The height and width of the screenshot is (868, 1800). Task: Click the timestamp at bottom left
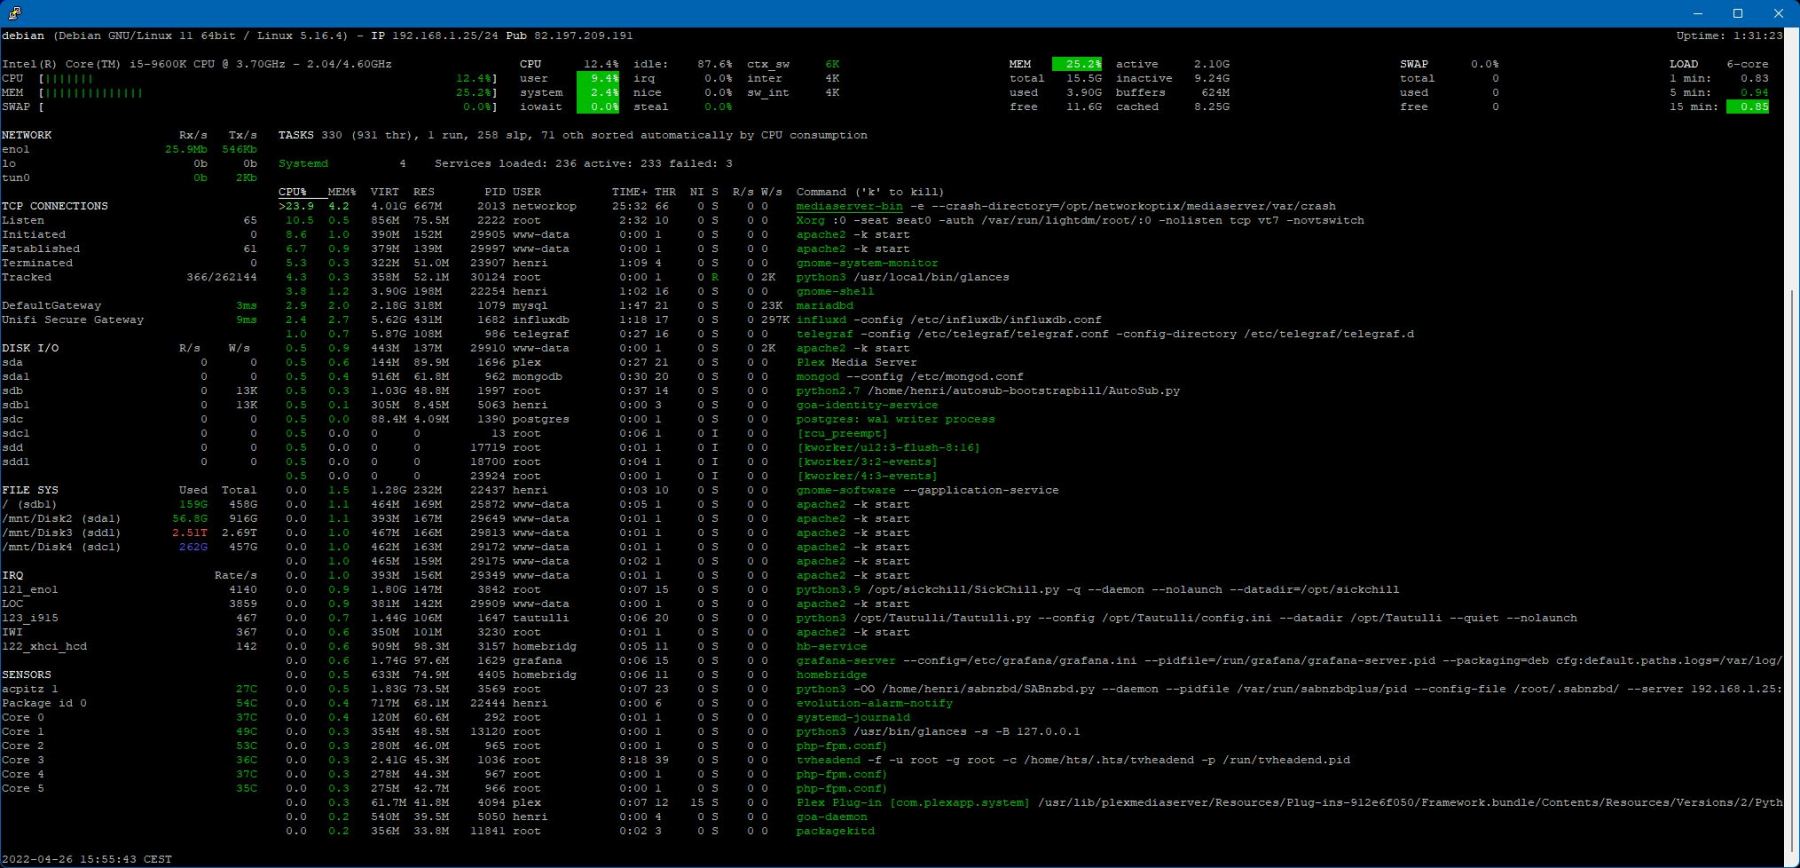tap(87, 859)
